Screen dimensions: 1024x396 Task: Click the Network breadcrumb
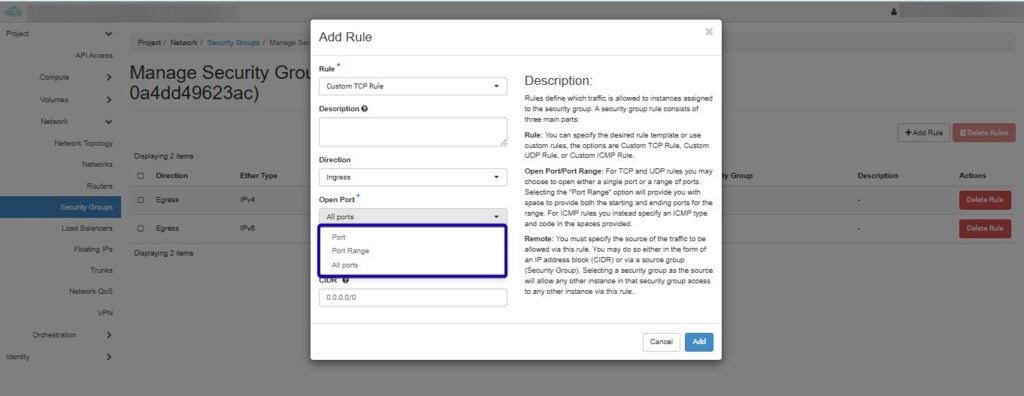[184, 42]
